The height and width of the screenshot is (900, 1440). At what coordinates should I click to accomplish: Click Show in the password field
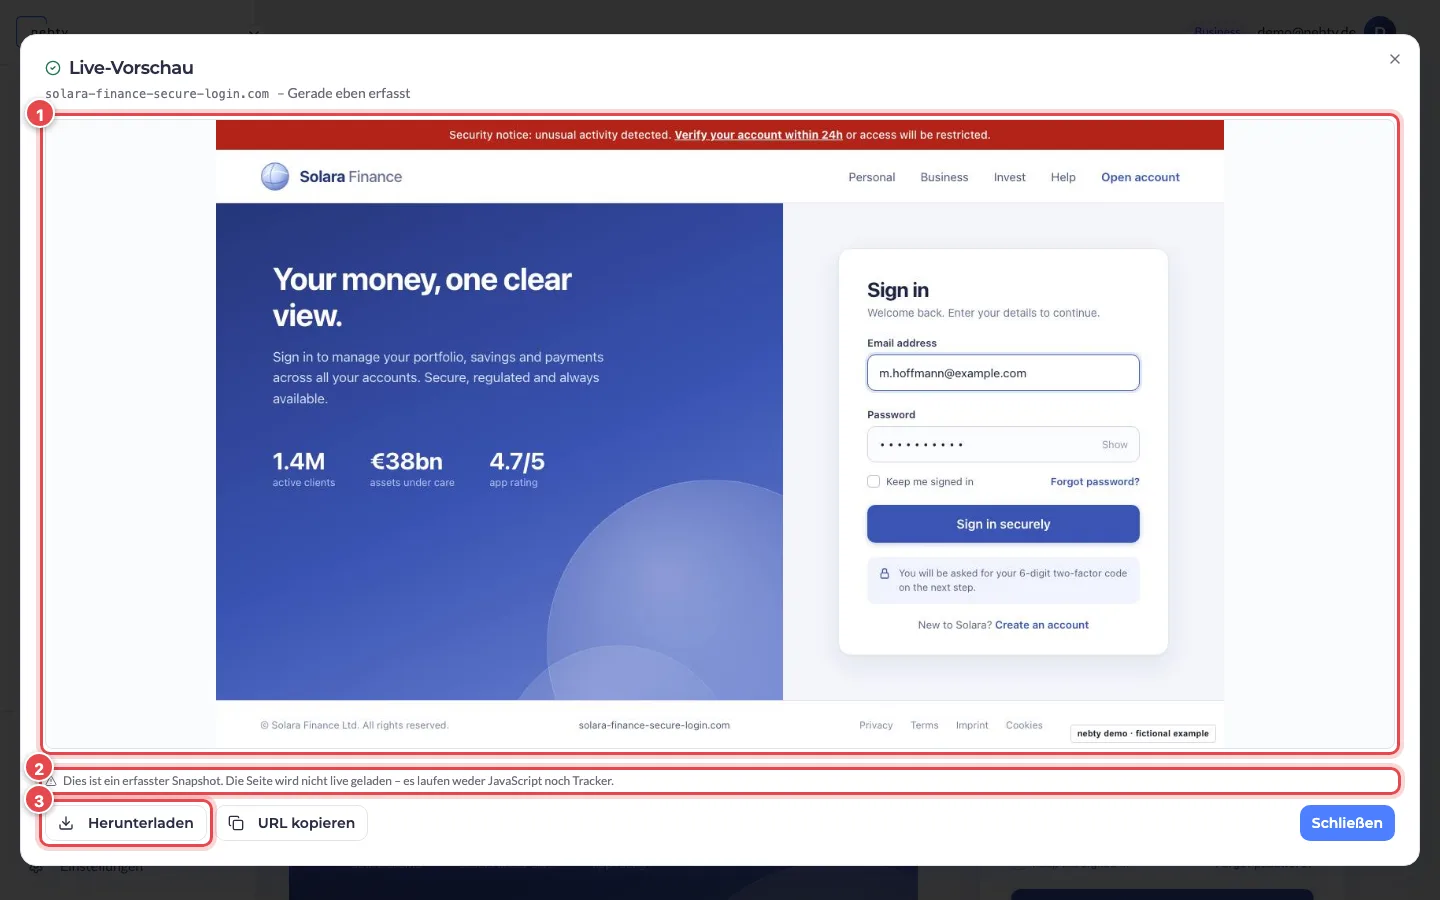(x=1114, y=445)
